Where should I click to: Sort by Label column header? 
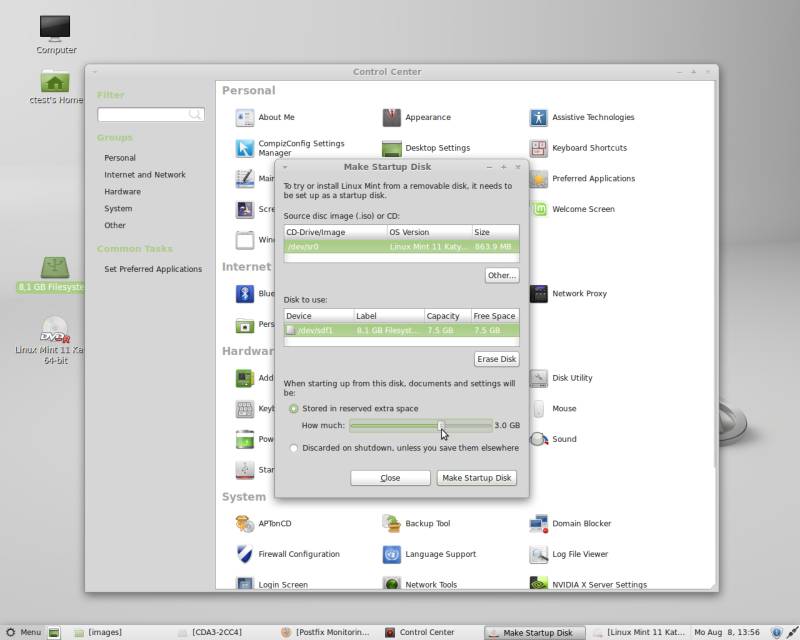(x=389, y=316)
